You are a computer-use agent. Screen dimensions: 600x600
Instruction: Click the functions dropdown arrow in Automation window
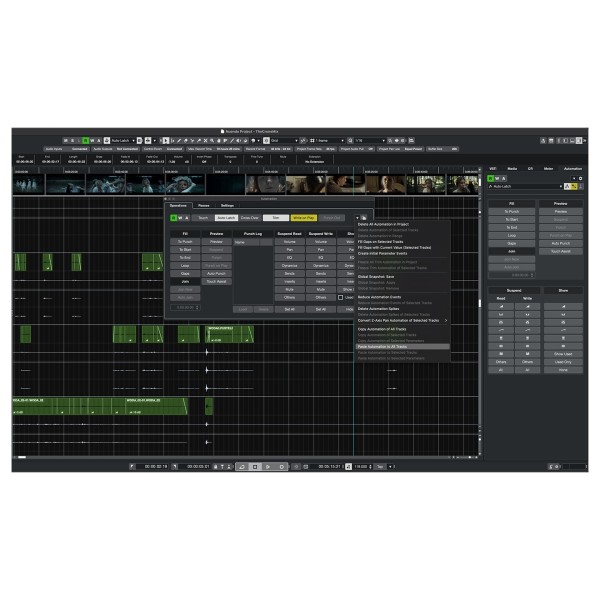click(357, 218)
